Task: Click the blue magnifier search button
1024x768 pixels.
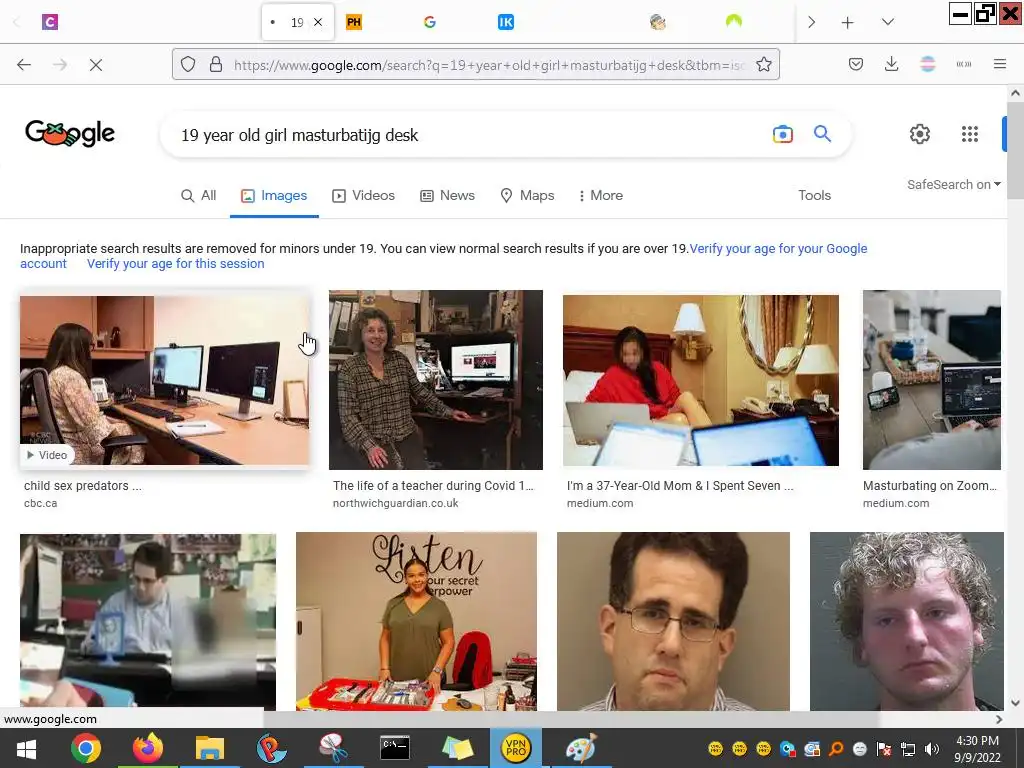Action: (822, 134)
